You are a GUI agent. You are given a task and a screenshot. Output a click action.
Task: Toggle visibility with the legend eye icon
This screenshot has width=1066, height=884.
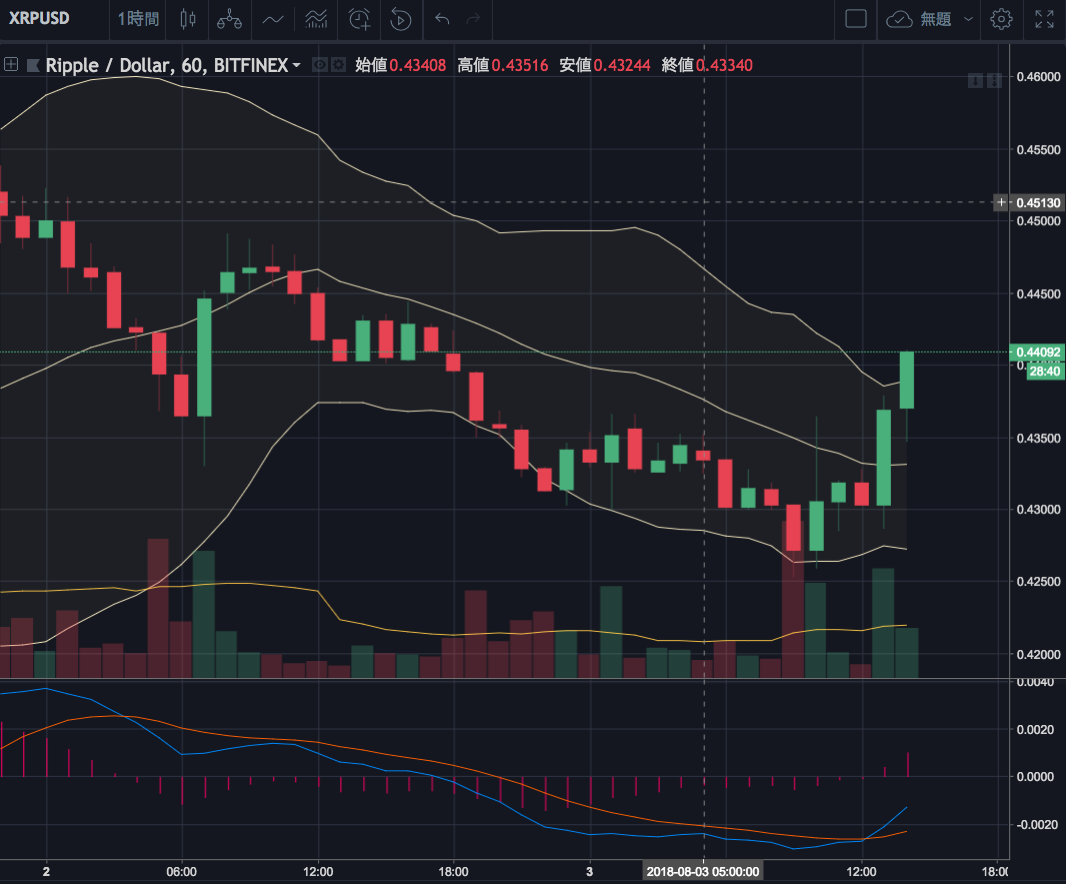click(320, 65)
